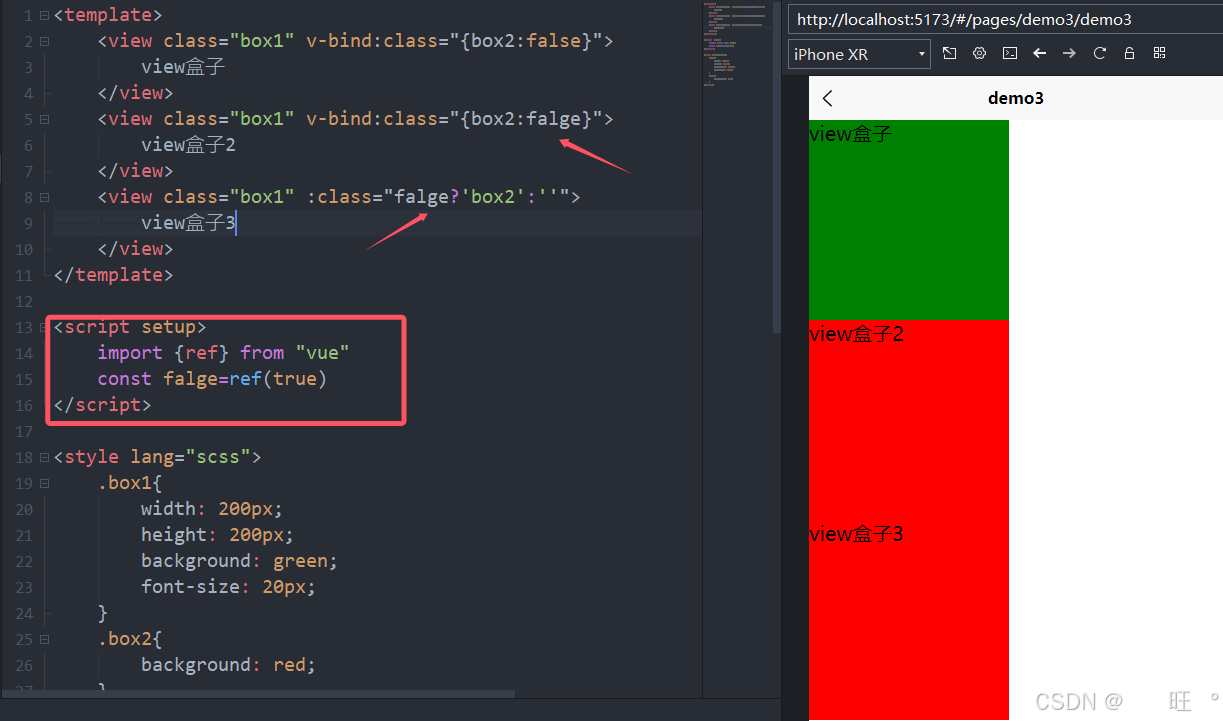Click 'view盒子' text on line 3
Viewport: 1223px width, 721px height.
tap(183, 67)
